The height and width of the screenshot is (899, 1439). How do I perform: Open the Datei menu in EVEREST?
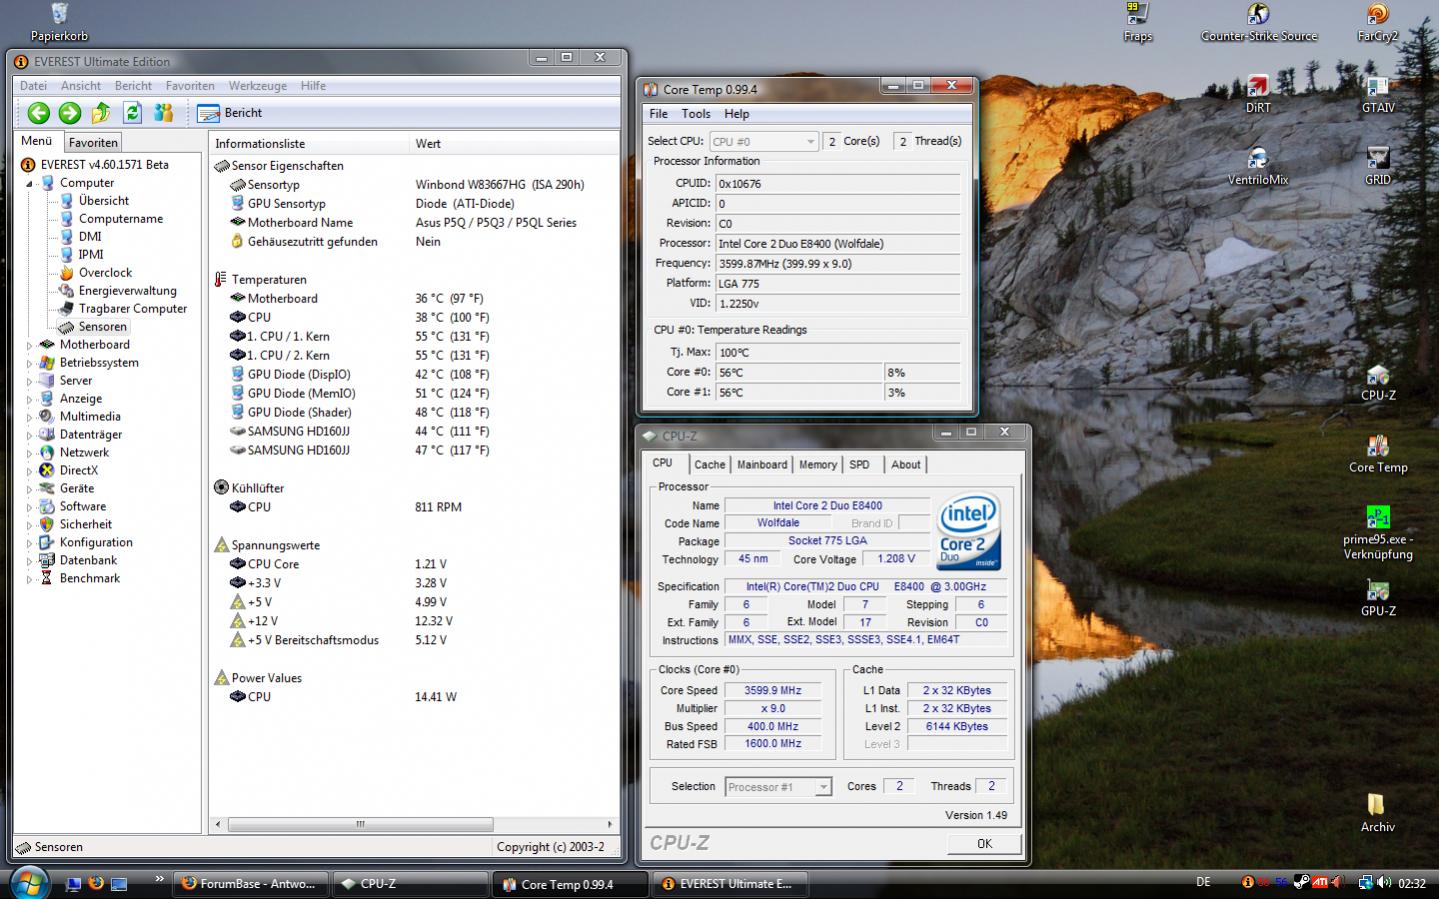coord(33,86)
